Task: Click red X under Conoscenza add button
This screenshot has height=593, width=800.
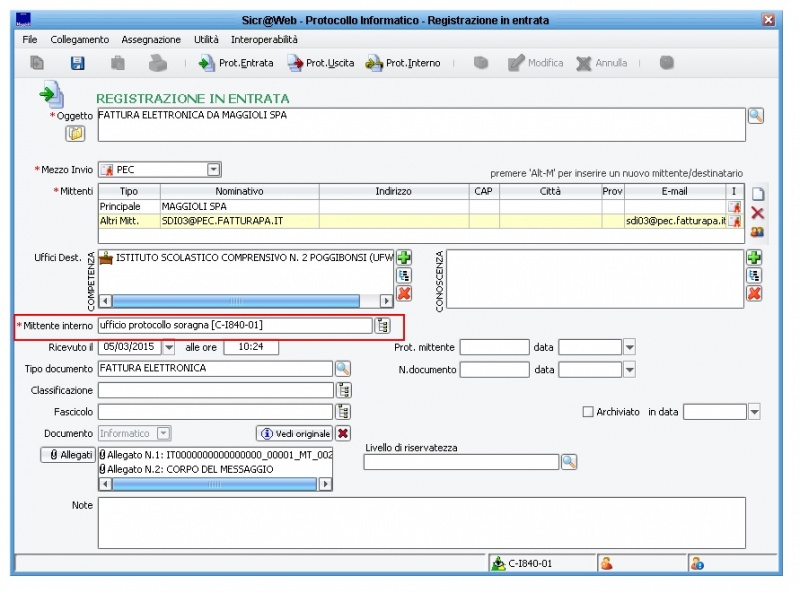Action: [x=754, y=293]
